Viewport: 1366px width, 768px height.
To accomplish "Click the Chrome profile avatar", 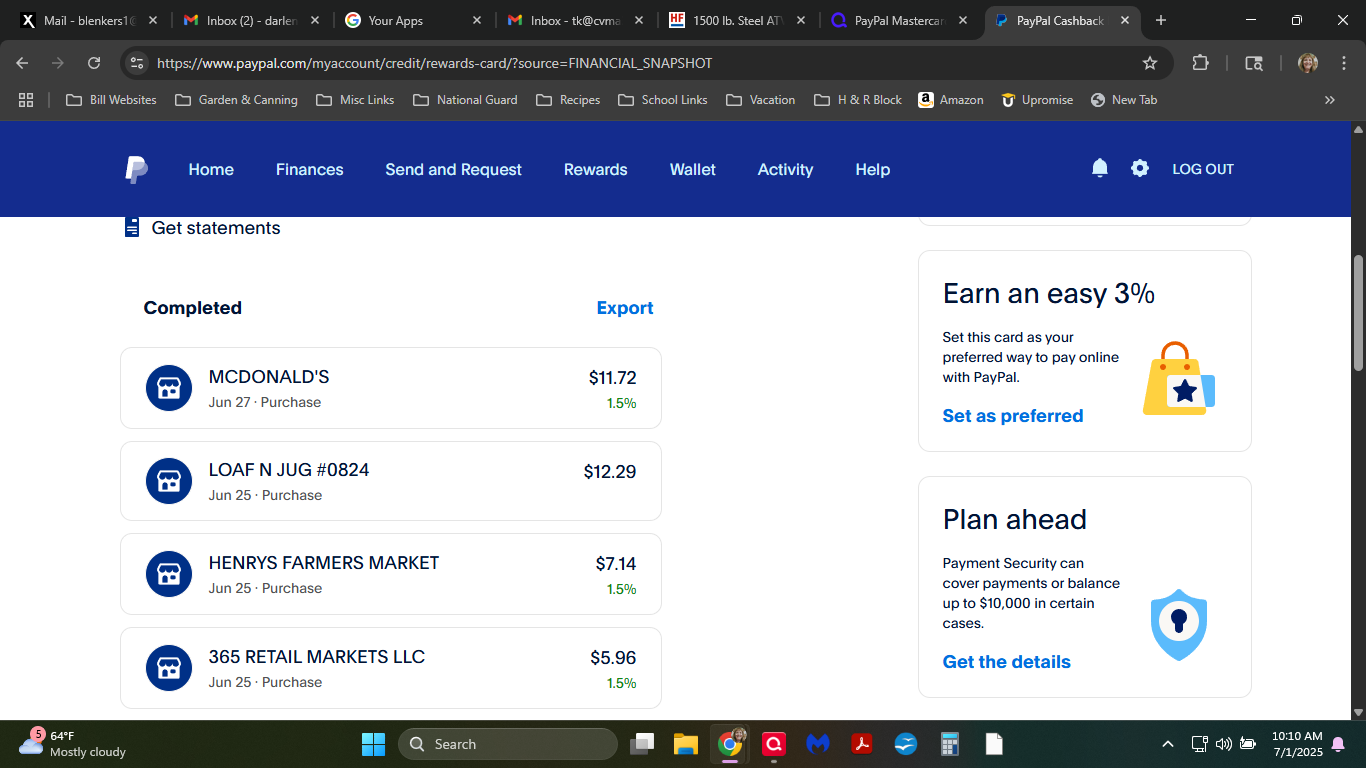I will [1308, 63].
